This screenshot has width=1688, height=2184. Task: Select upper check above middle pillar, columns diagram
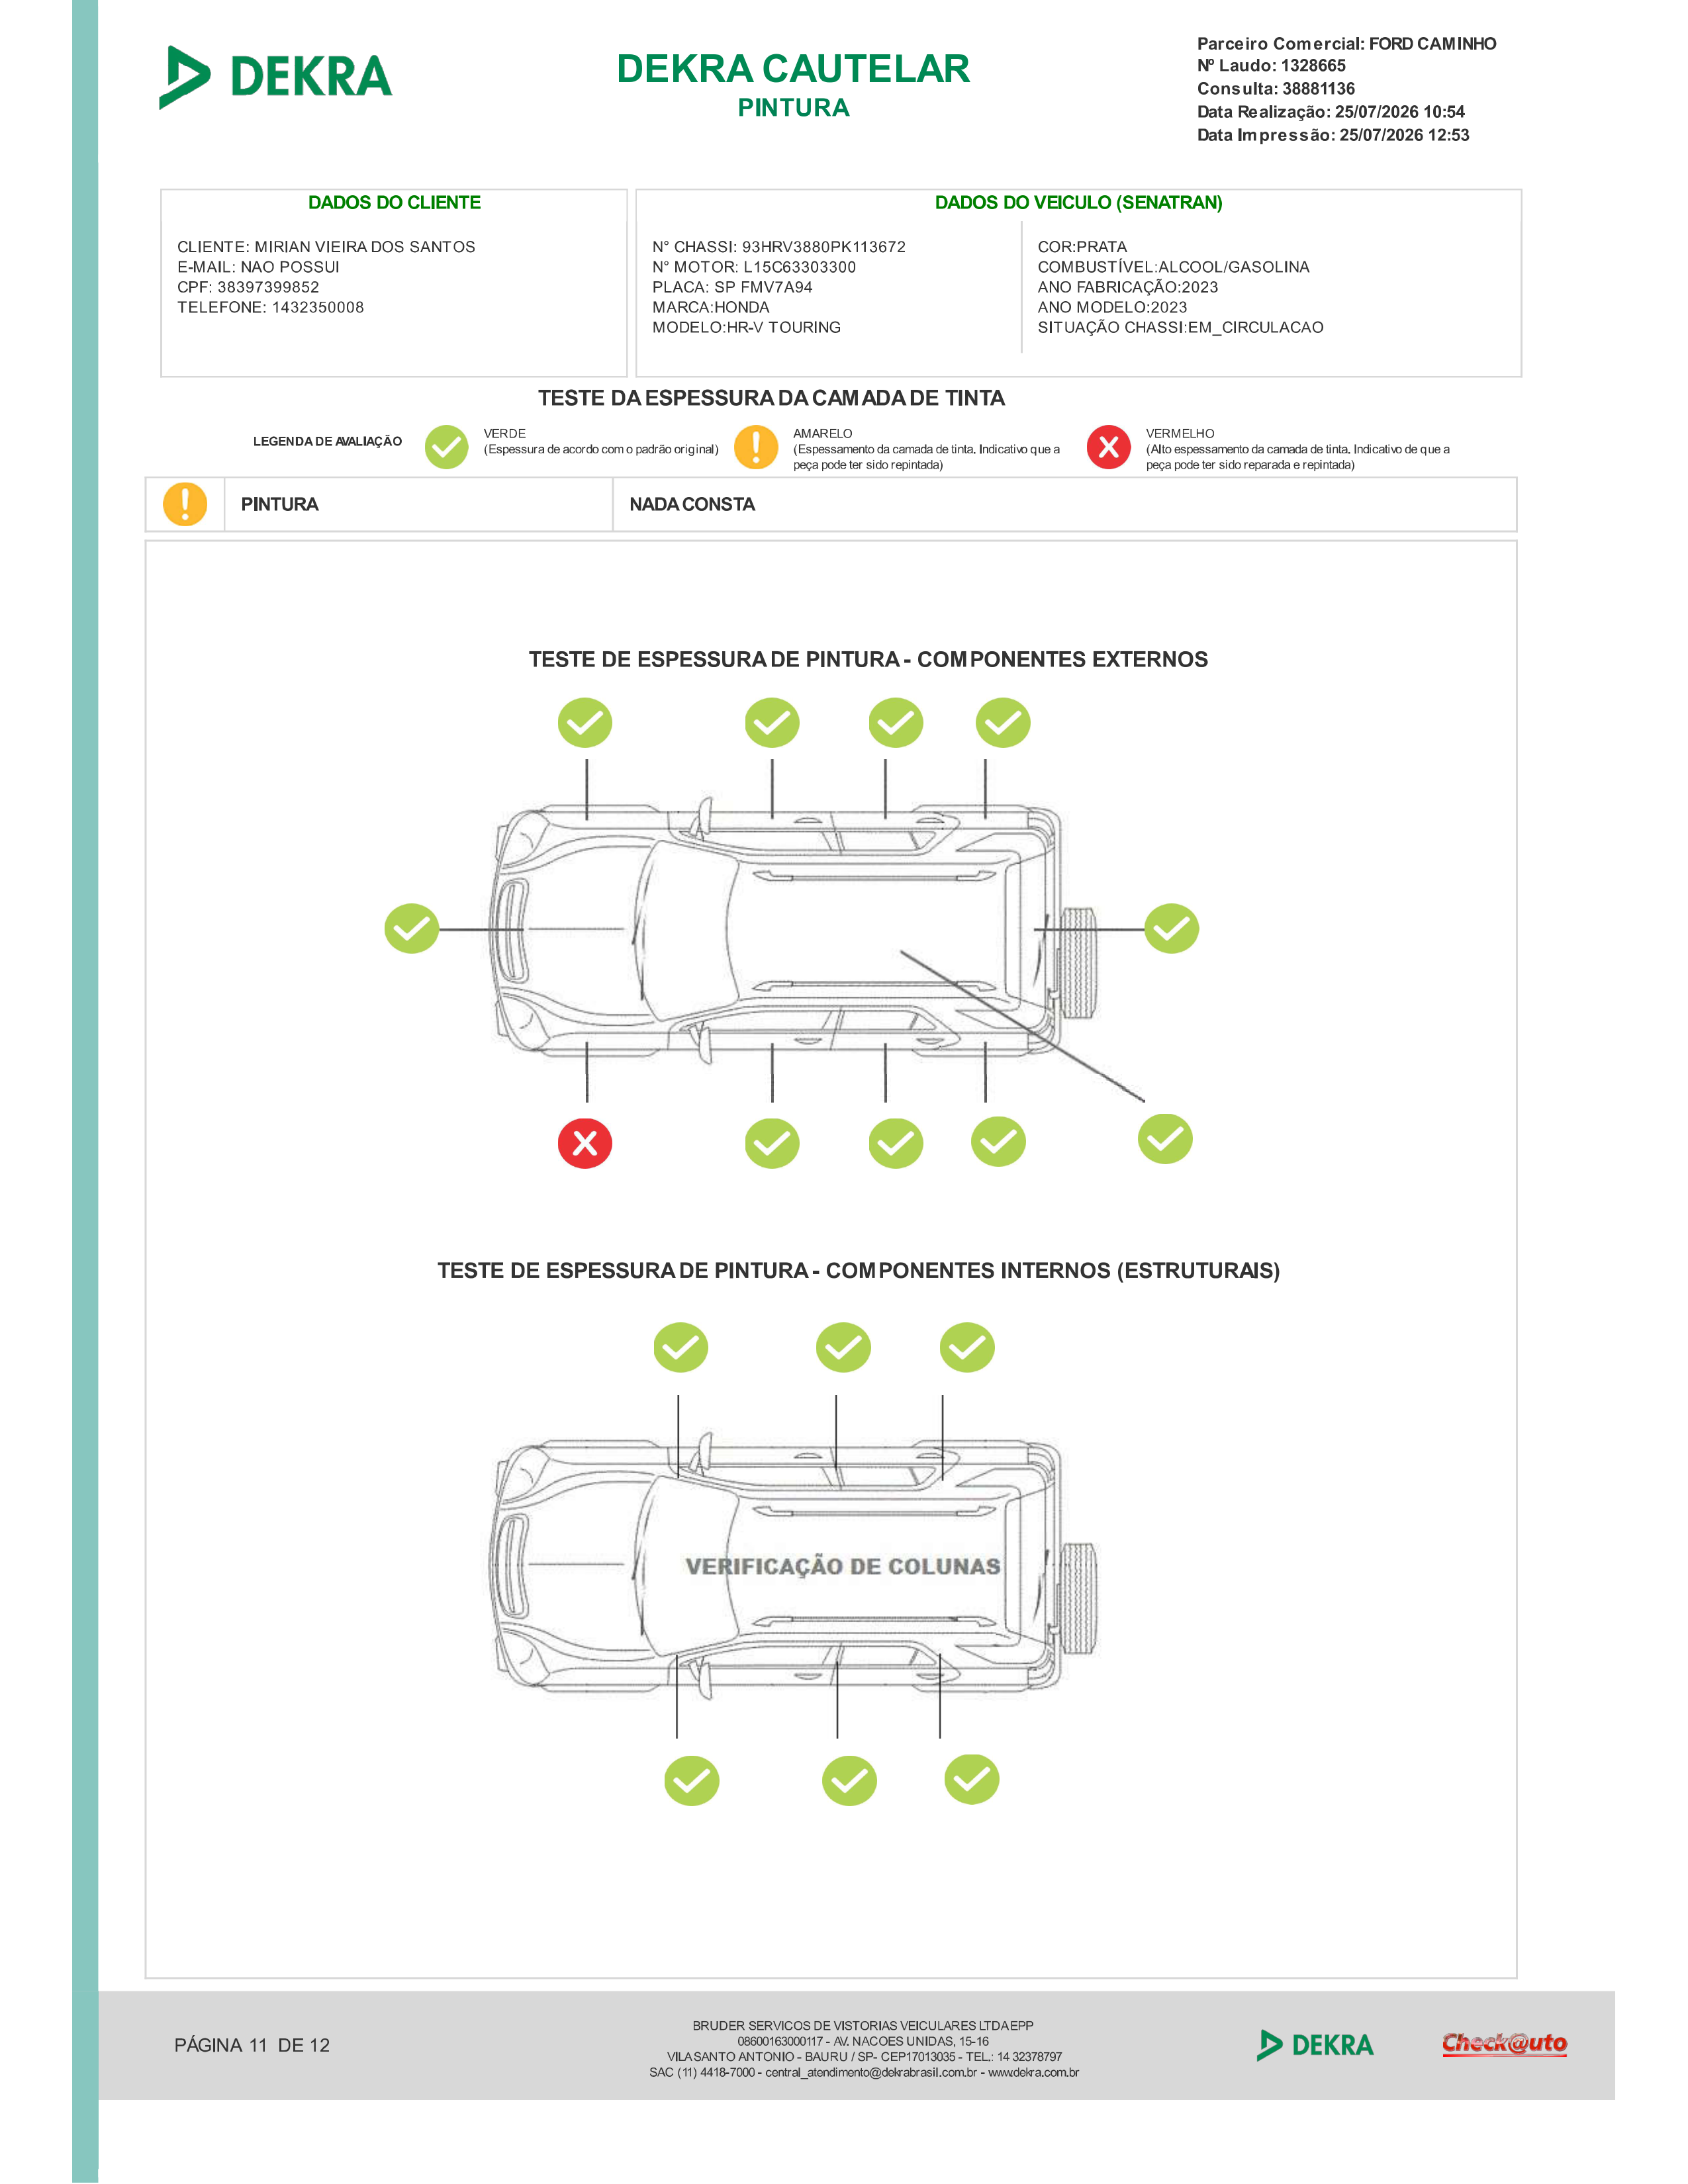pyautogui.click(x=843, y=1348)
